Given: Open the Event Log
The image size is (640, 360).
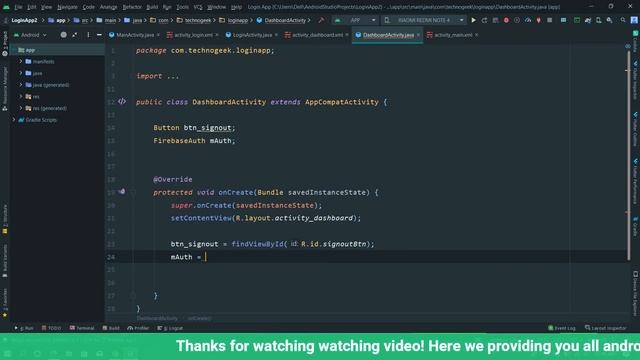Looking at the screenshot, I should 562,328.
